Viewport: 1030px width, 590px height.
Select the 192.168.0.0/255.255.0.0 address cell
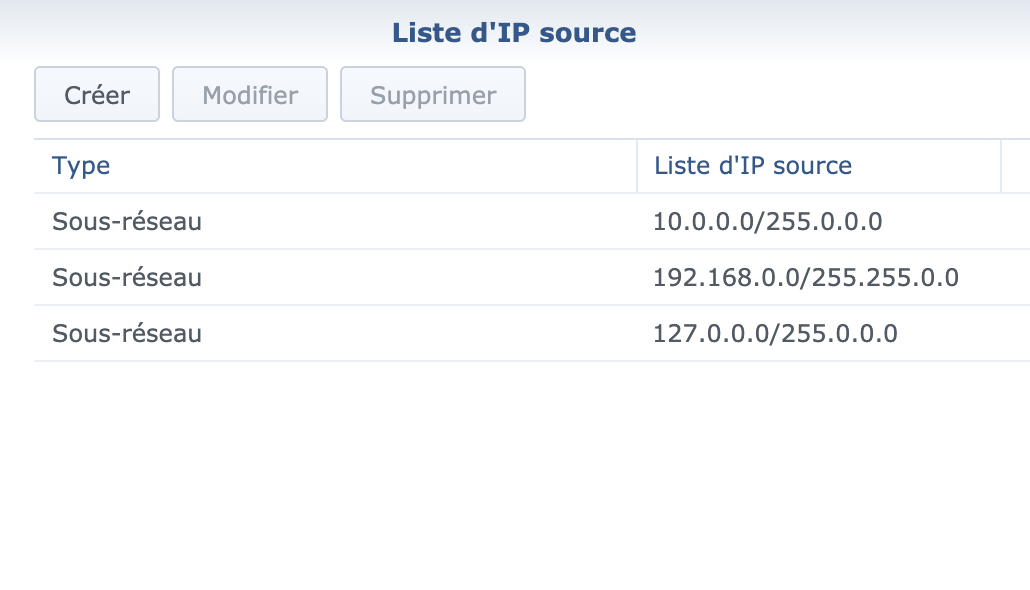(x=806, y=277)
